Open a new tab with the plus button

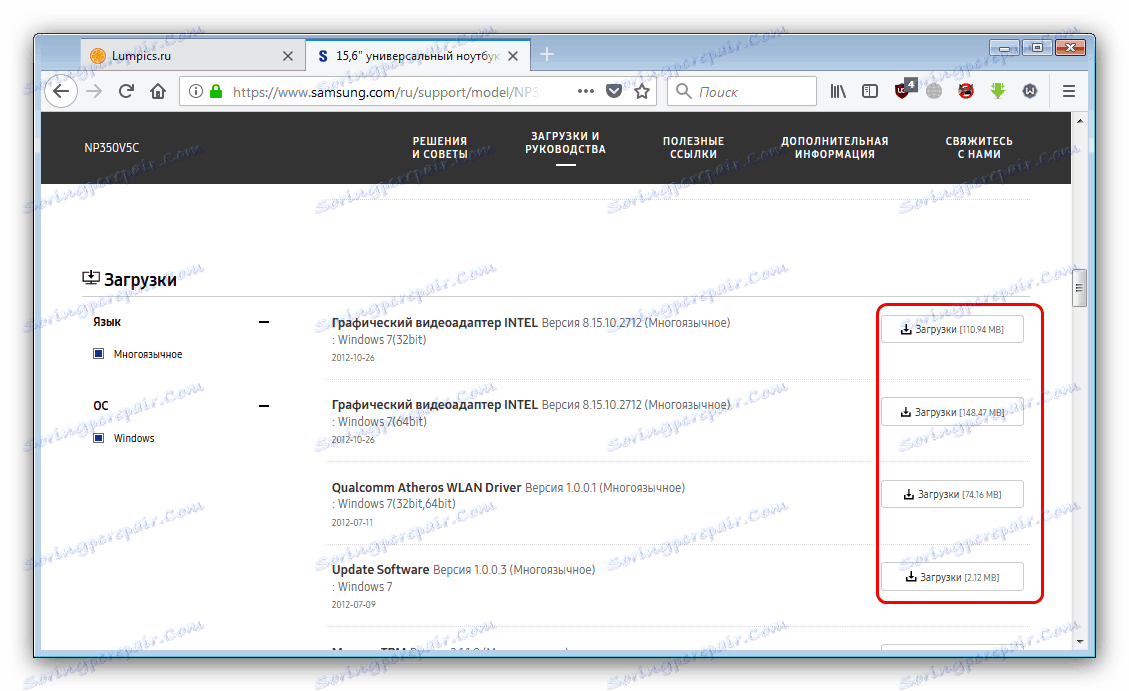point(547,55)
